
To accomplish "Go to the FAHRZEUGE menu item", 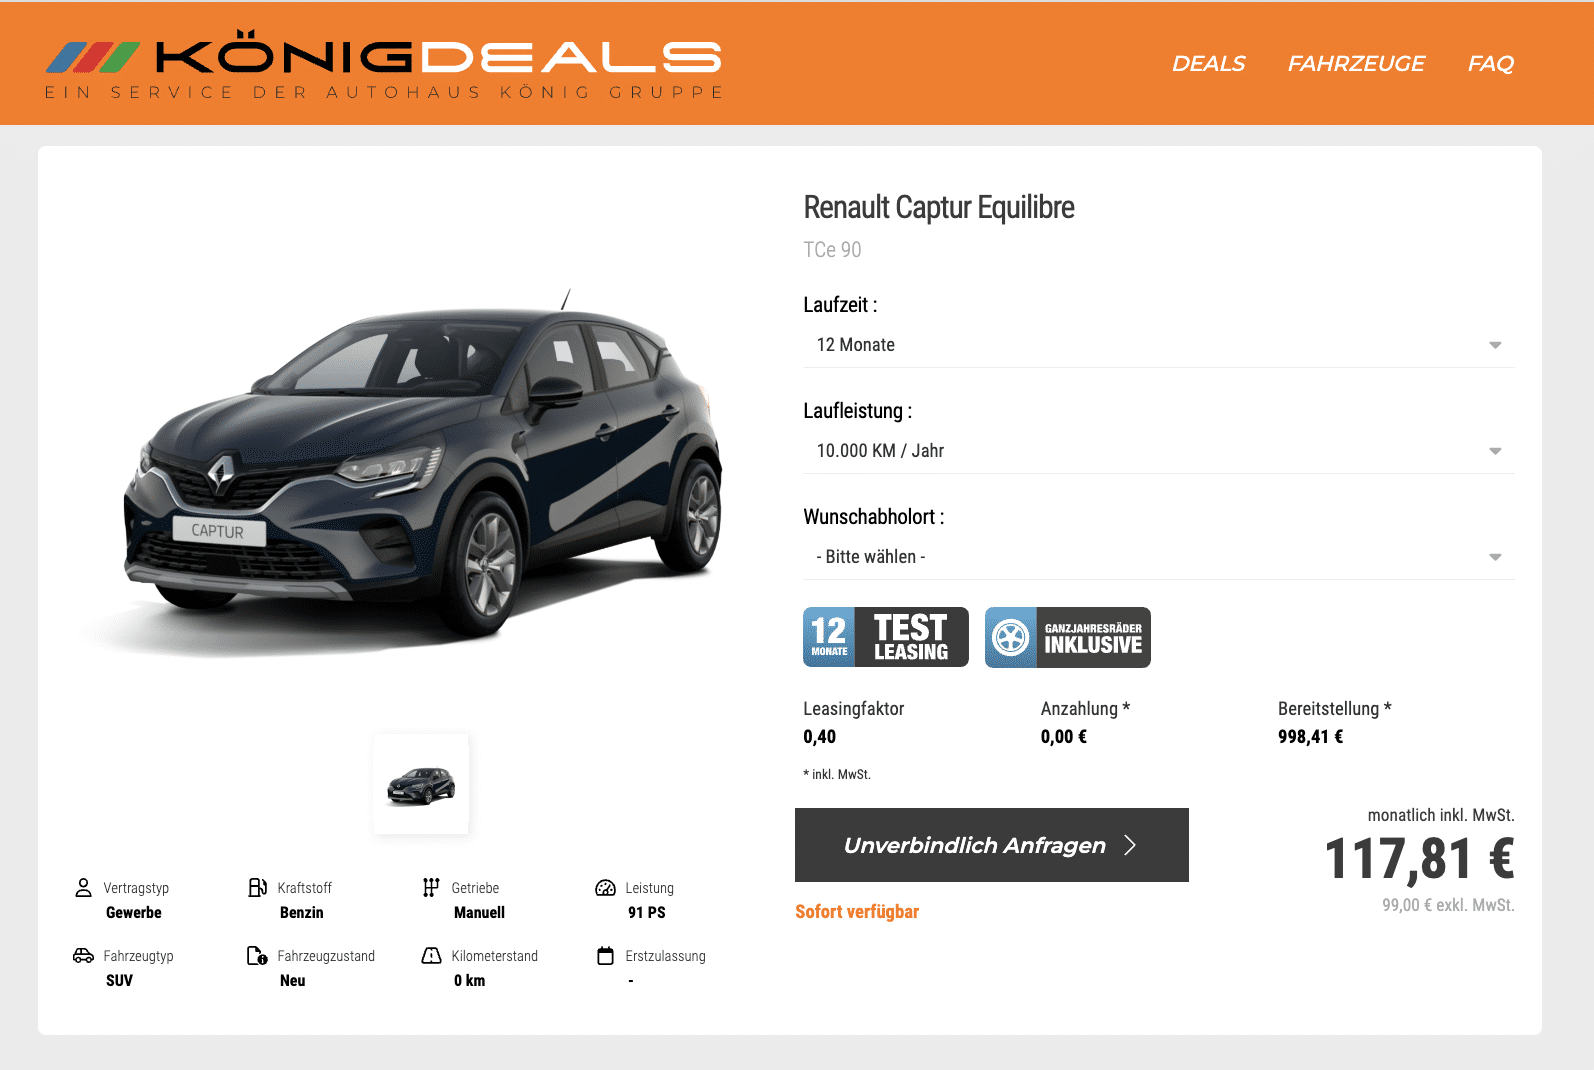I will pyautogui.click(x=1356, y=63).
